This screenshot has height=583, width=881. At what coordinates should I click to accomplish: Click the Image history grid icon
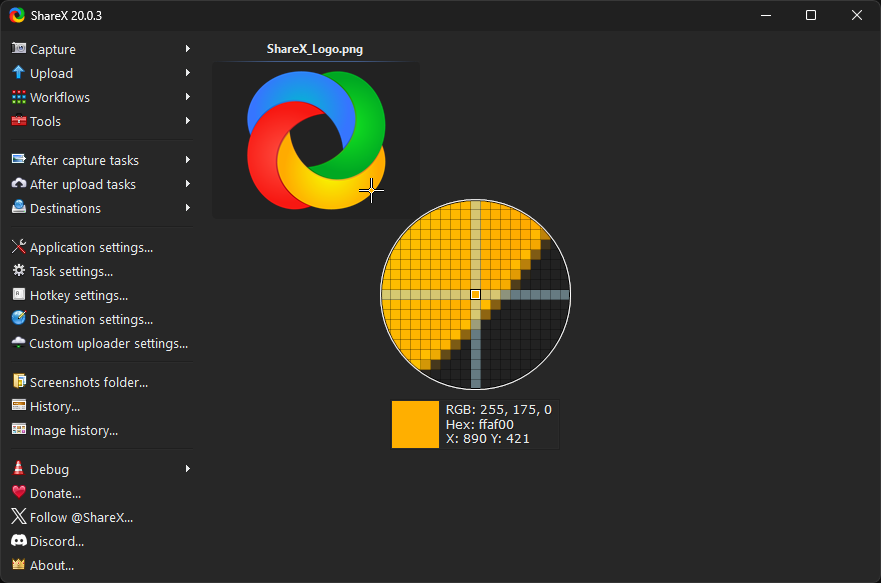point(19,429)
